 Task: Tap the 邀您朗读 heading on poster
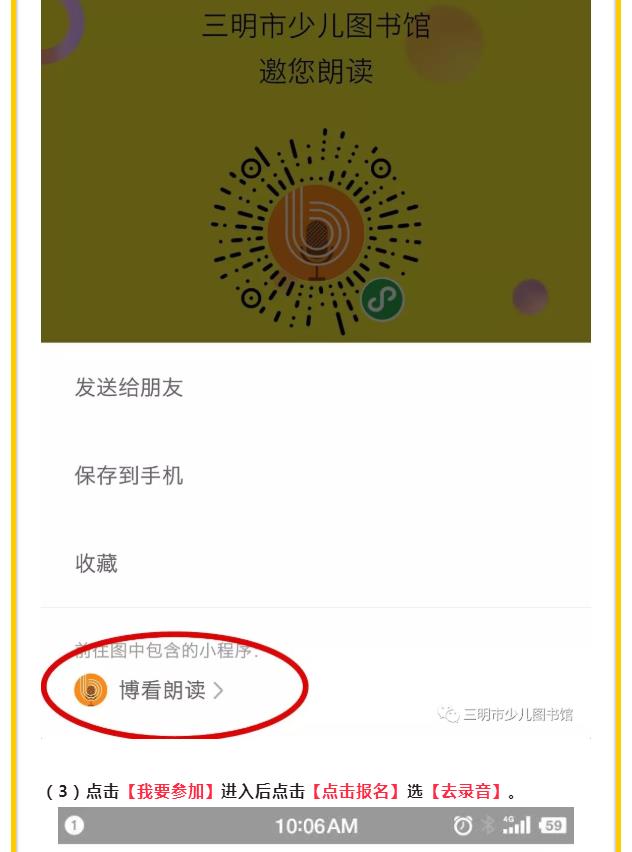[316, 71]
